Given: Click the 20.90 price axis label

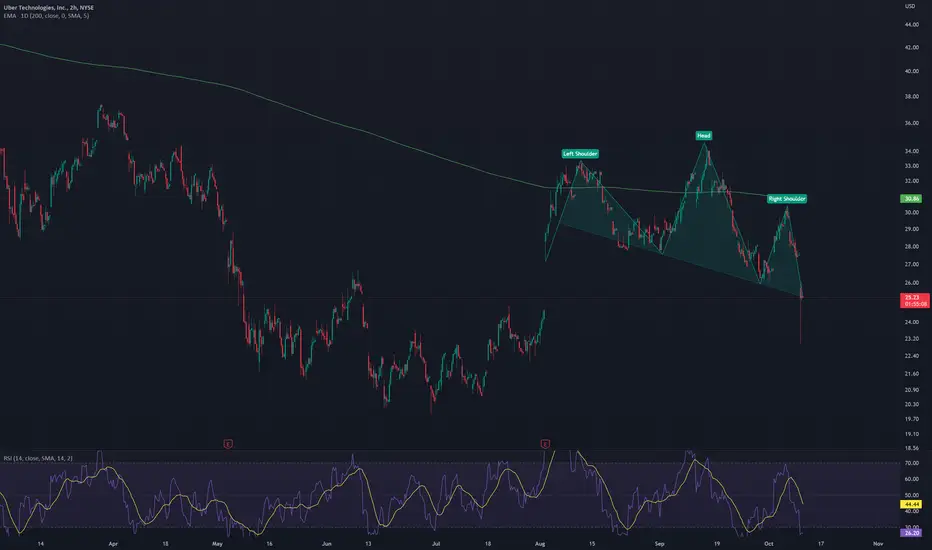Looking at the screenshot, I should click(x=911, y=390).
